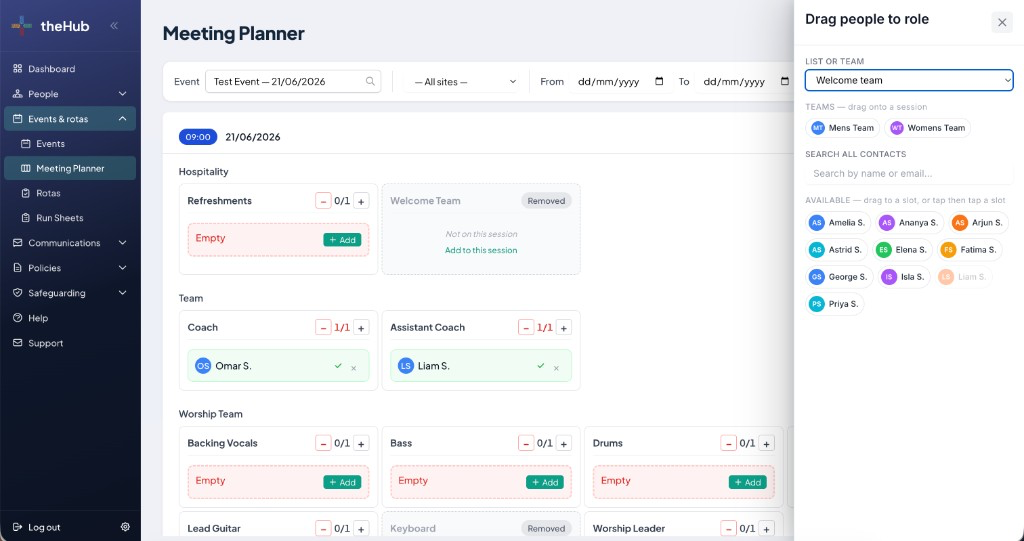Open Support page
This screenshot has height=541, width=1024.
[x=70, y=343]
